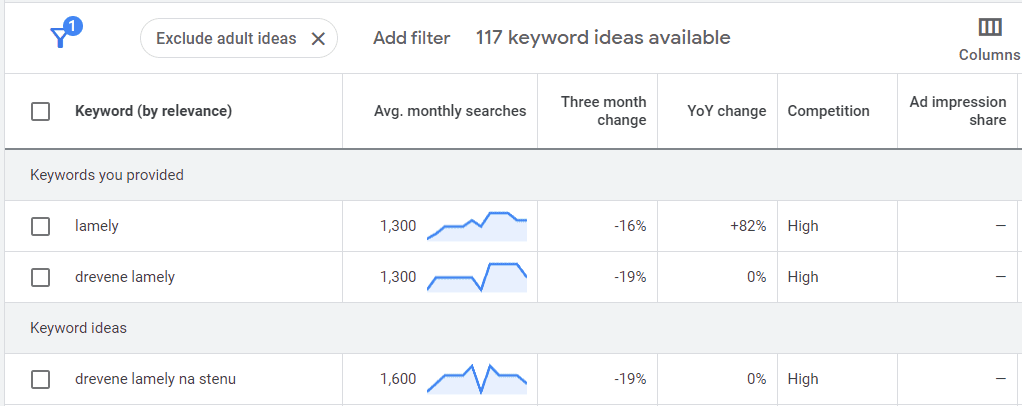
Task: Check the box for drevene lamely
Action: pyautogui.click(x=40, y=277)
